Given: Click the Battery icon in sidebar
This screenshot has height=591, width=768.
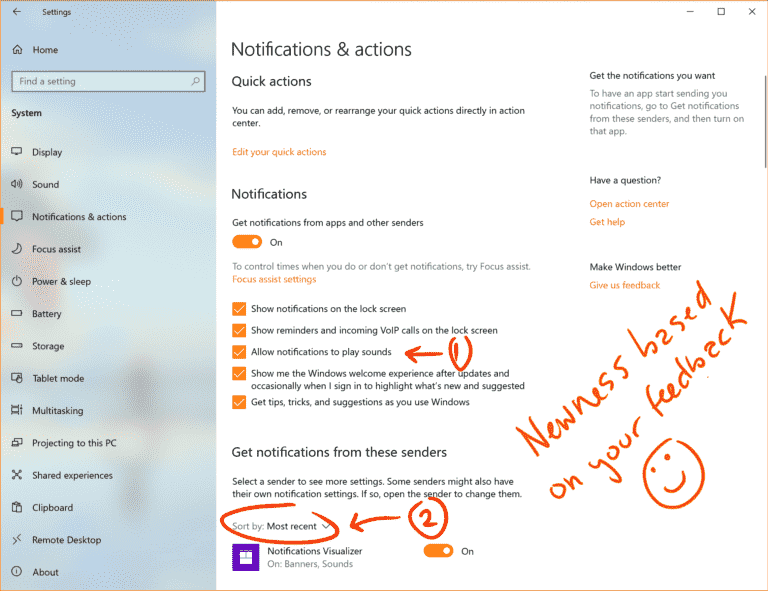Looking at the screenshot, I should coord(17,313).
